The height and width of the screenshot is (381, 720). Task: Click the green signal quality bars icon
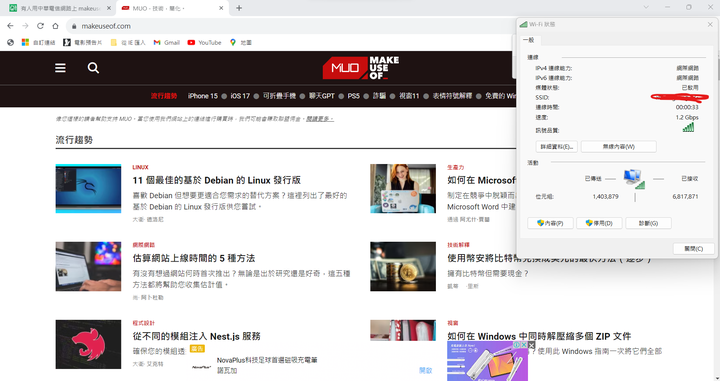[688, 128]
